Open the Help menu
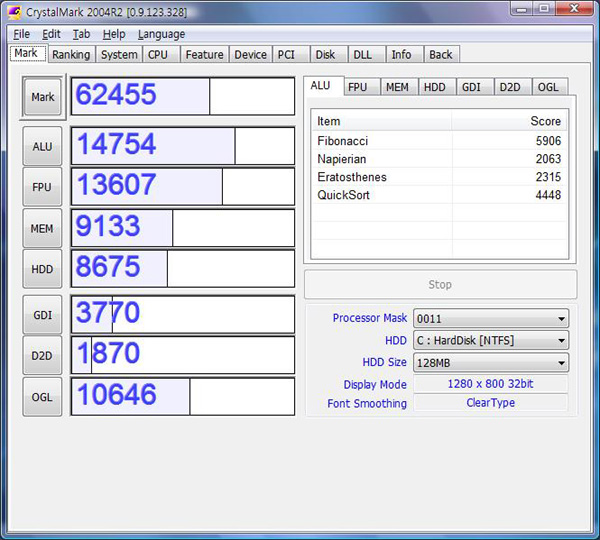The width and height of the screenshot is (600, 540). click(114, 34)
